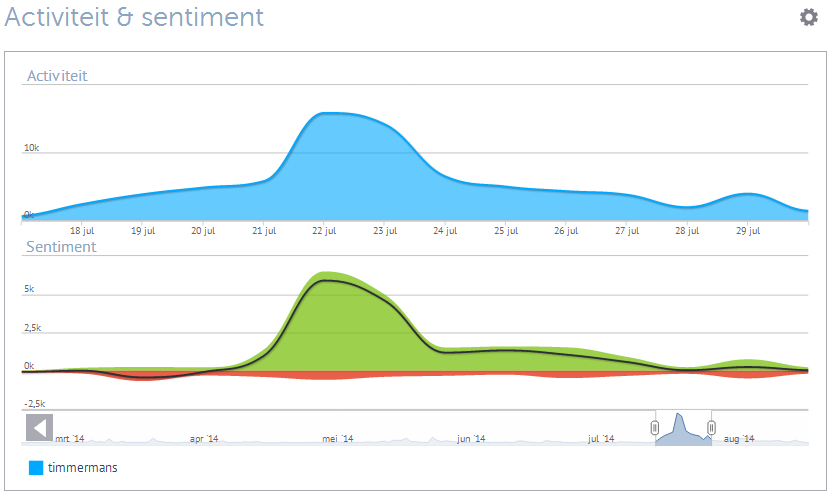Click the 10k activity axis label
This screenshot has width=829, height=494.
31,148
